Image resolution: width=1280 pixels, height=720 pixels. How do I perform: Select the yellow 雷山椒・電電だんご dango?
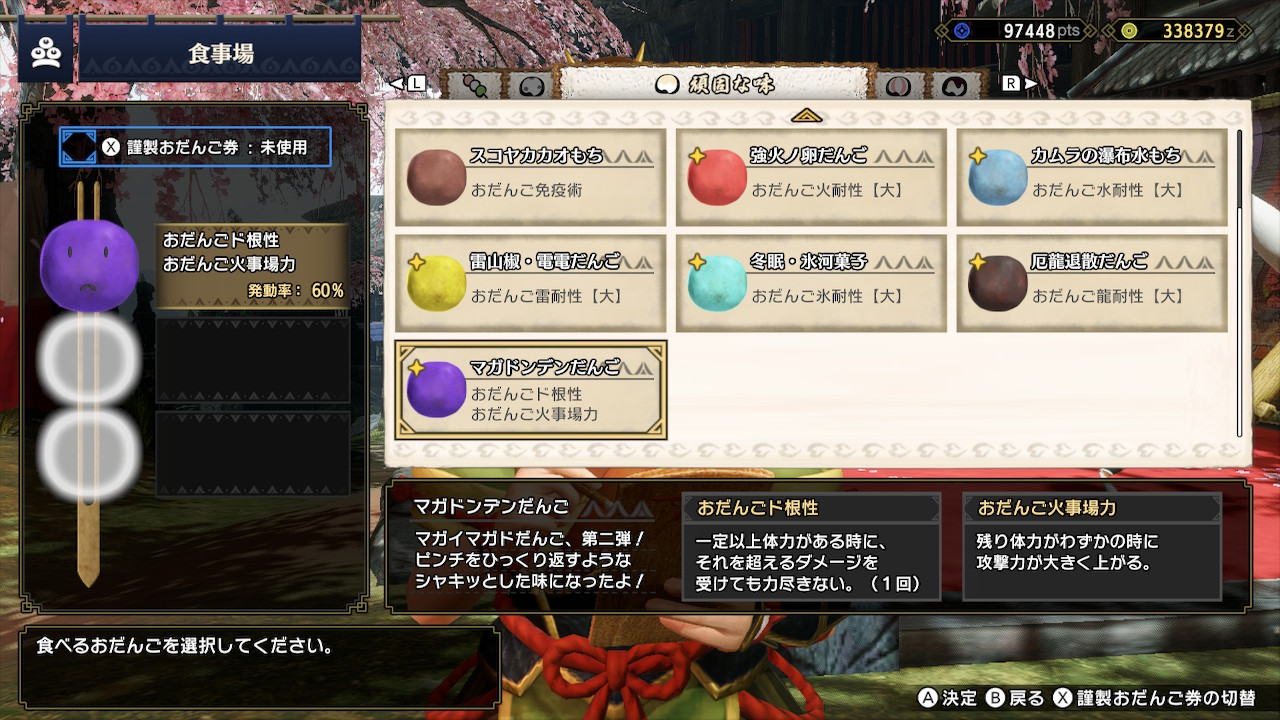tap(530, 283)
